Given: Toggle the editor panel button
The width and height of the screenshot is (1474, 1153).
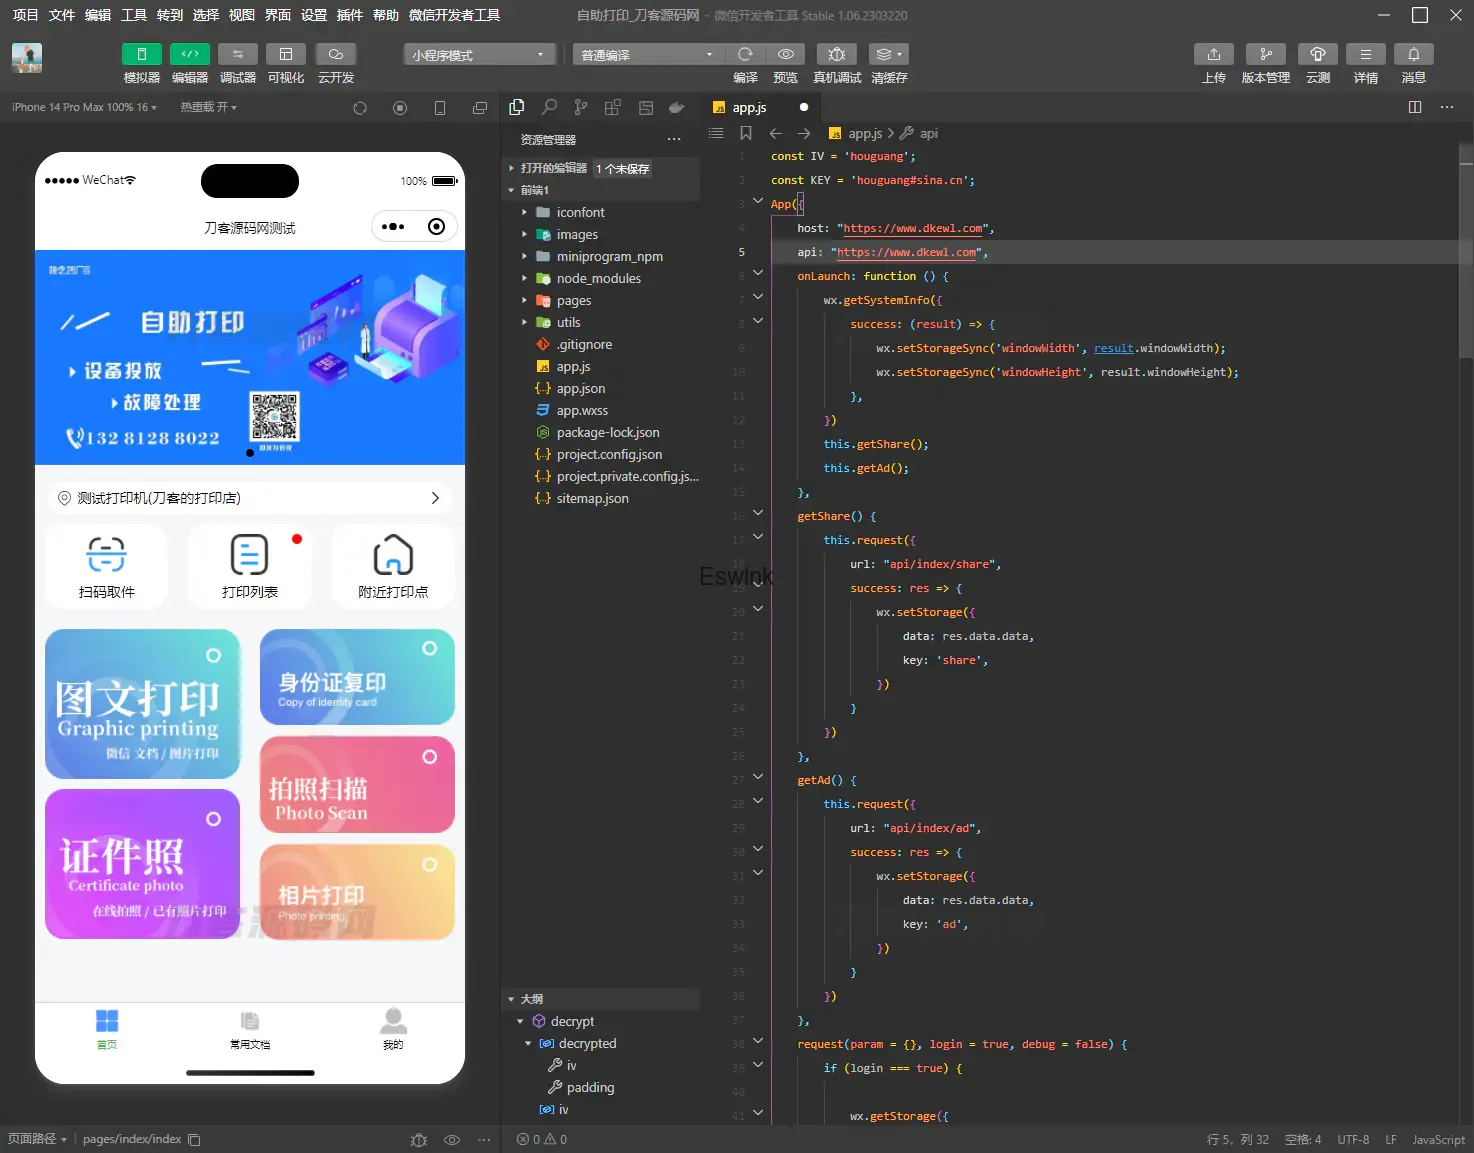Looking at the screenshot, I should pos(189,54).
